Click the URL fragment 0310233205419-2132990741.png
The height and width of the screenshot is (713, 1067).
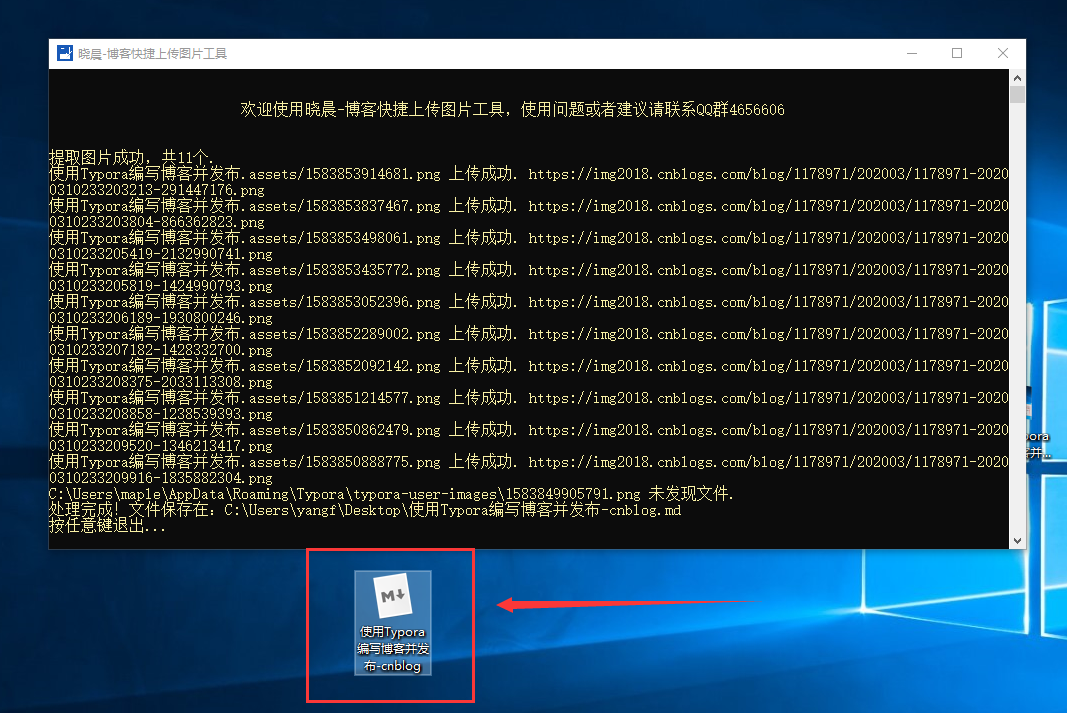(x=161, y=254)
